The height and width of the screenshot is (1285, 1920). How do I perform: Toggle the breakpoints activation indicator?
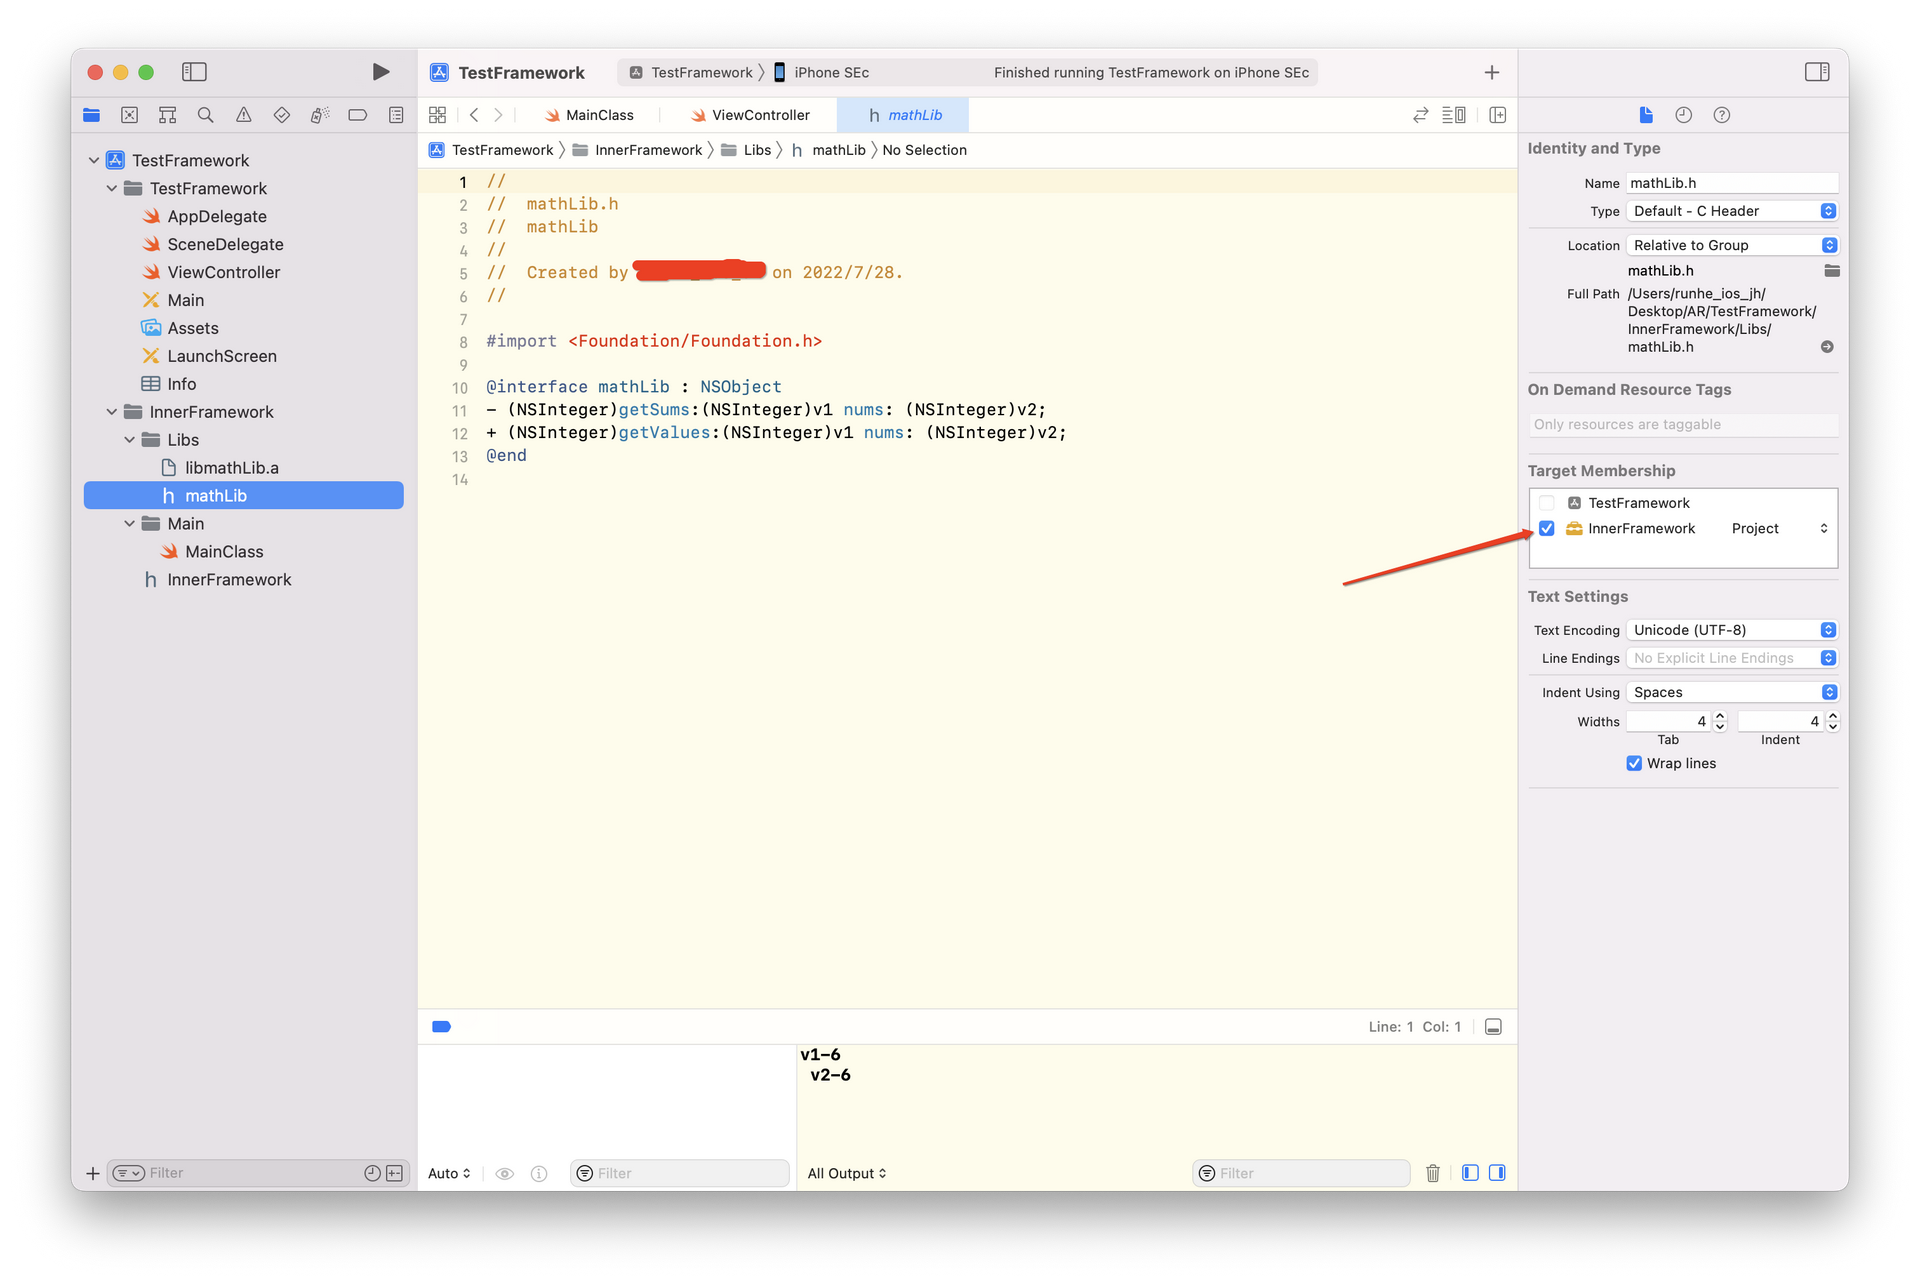pos(441,1027)
